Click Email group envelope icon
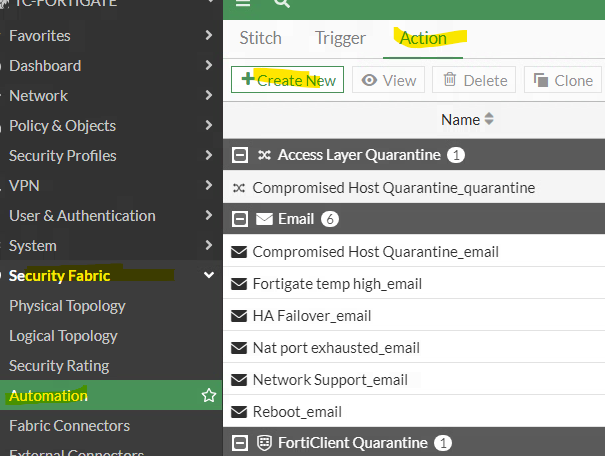This screenshot has height=456, width=605. click(x=264, y=219)
